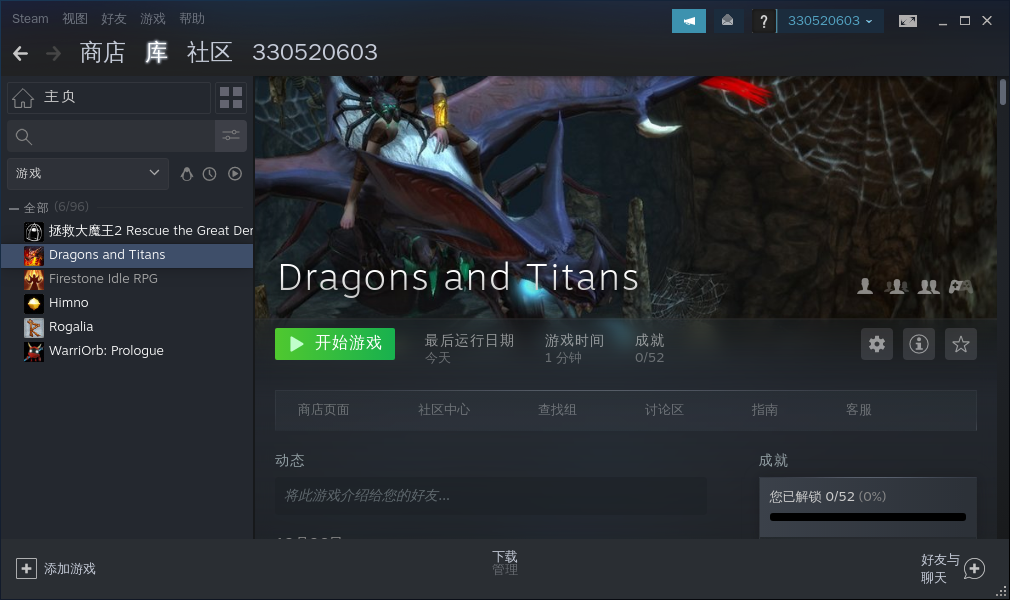Click the home icon beside 主页
The height and width of the screenshot is (600, 1010).
point(23,97)
